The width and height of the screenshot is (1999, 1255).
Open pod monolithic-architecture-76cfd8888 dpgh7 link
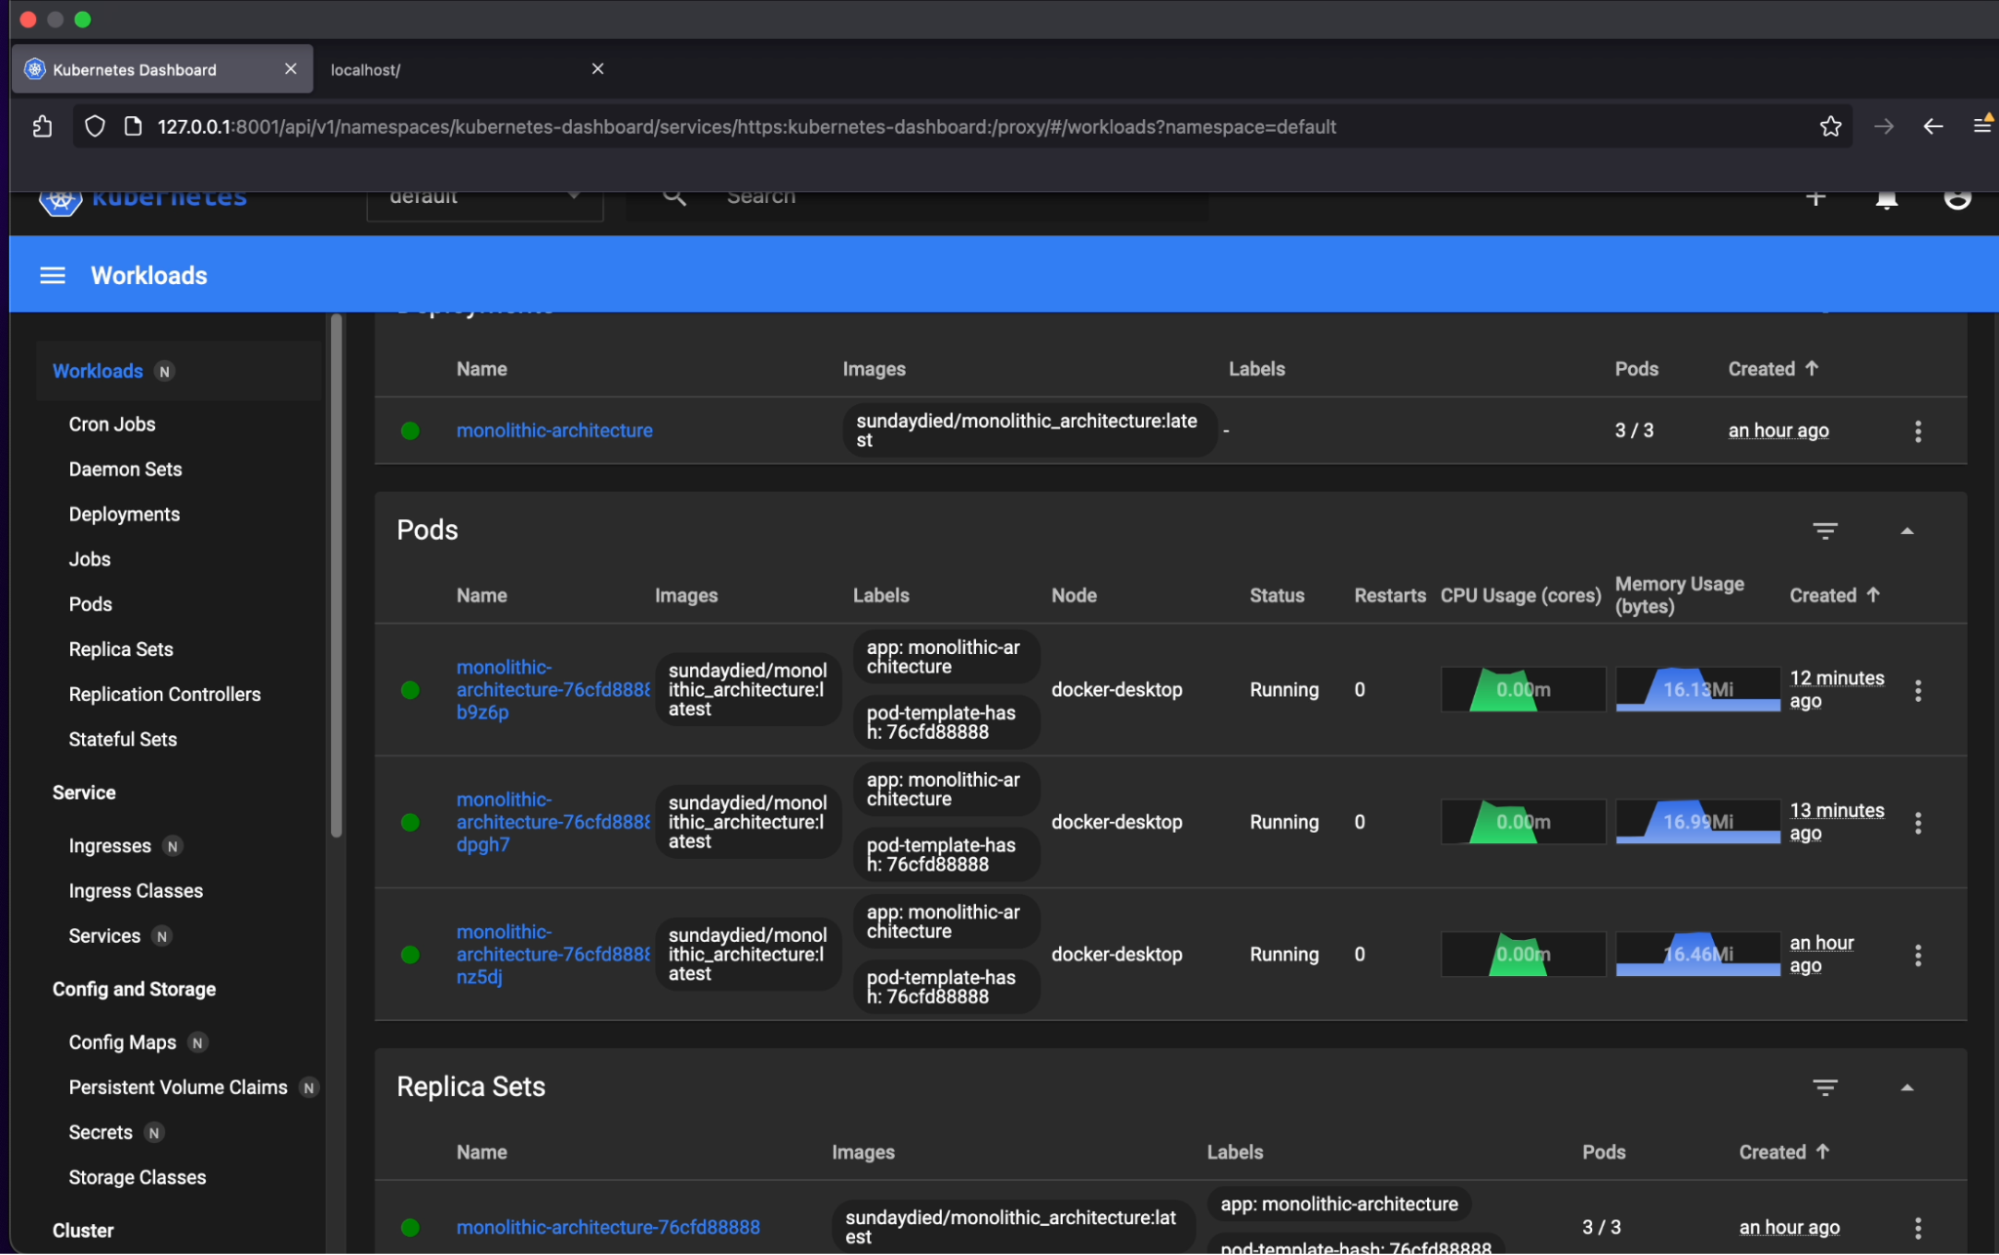[x=553, y=822]
